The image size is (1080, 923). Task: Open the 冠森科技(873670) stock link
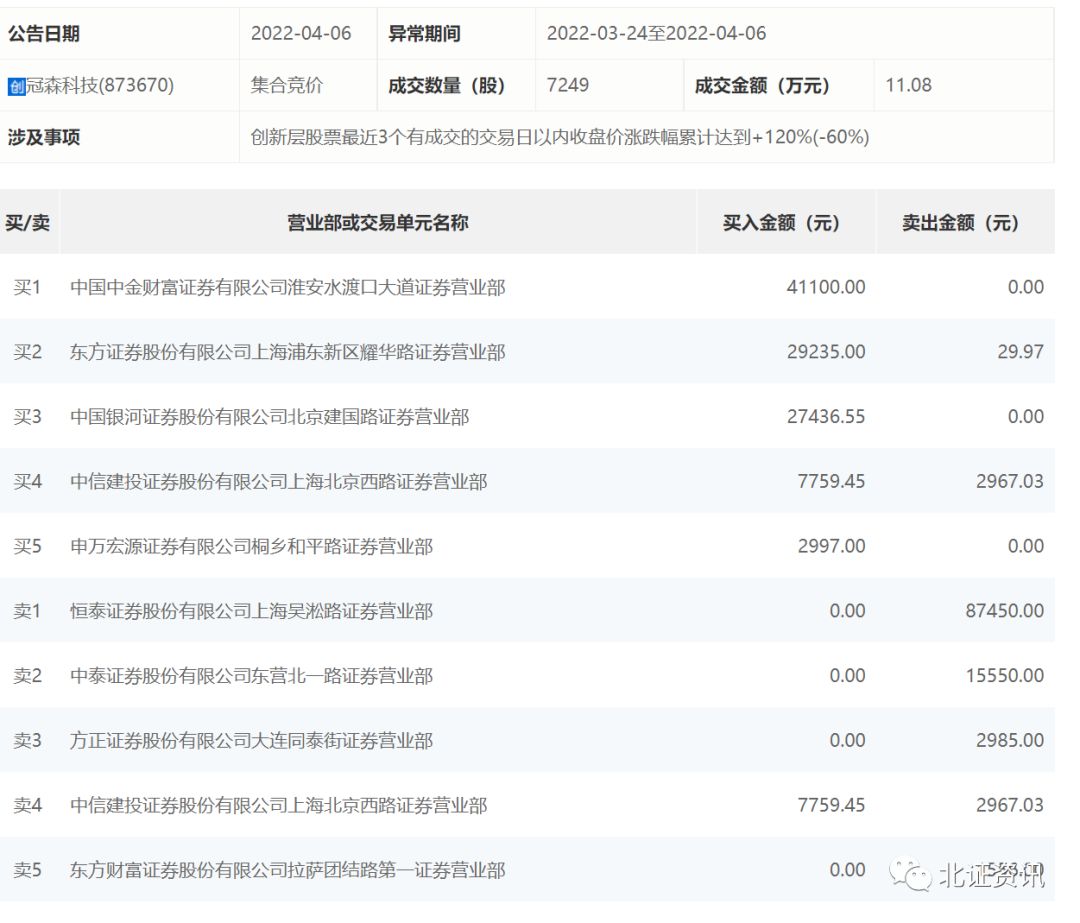[x=99, y=86]
